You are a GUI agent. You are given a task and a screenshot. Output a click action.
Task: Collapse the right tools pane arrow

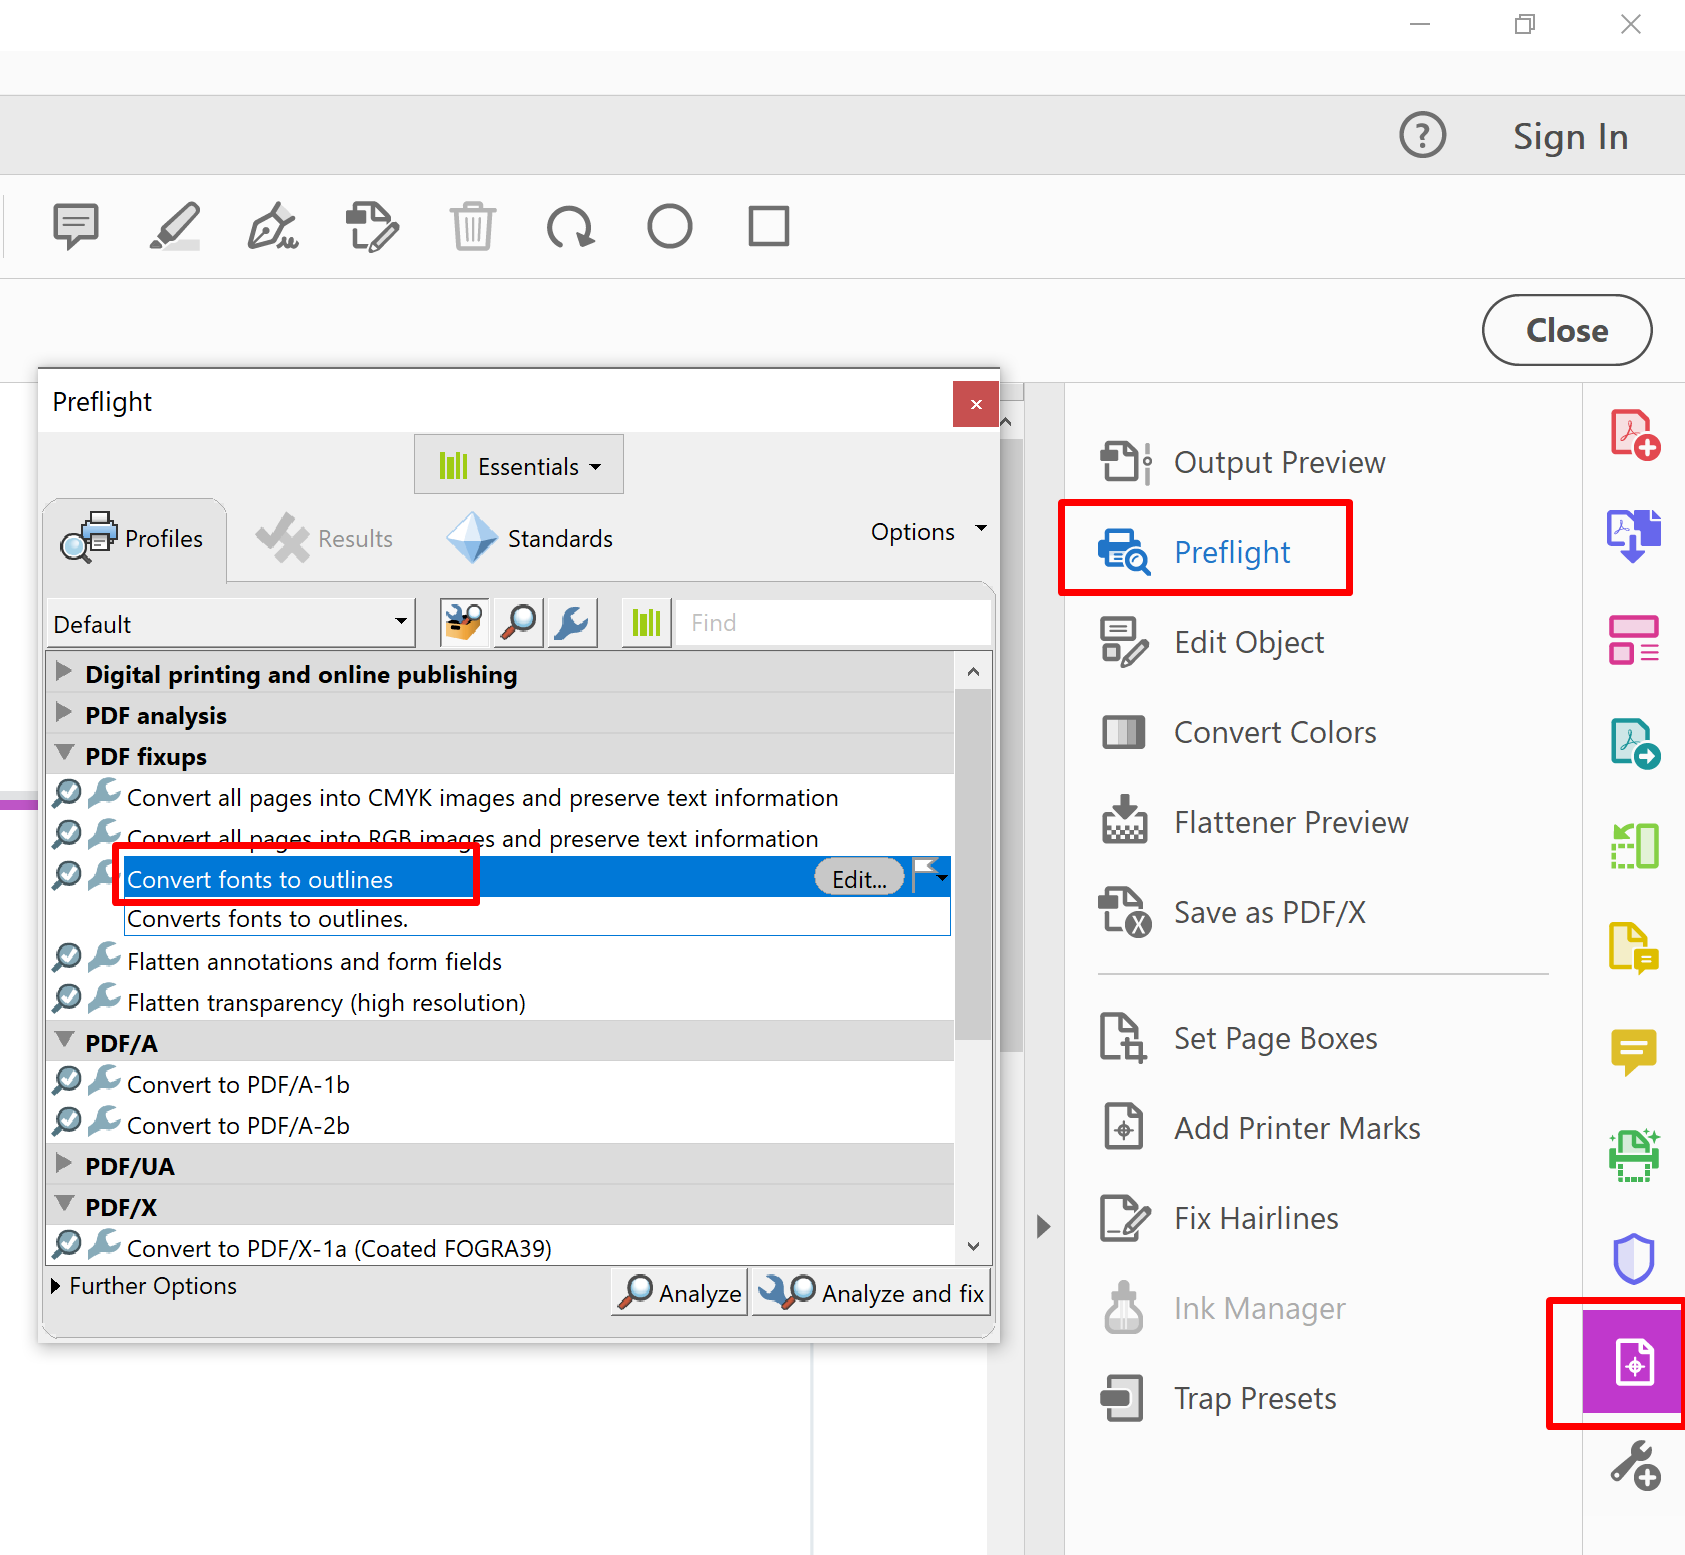click(x=1043, y=1227)
